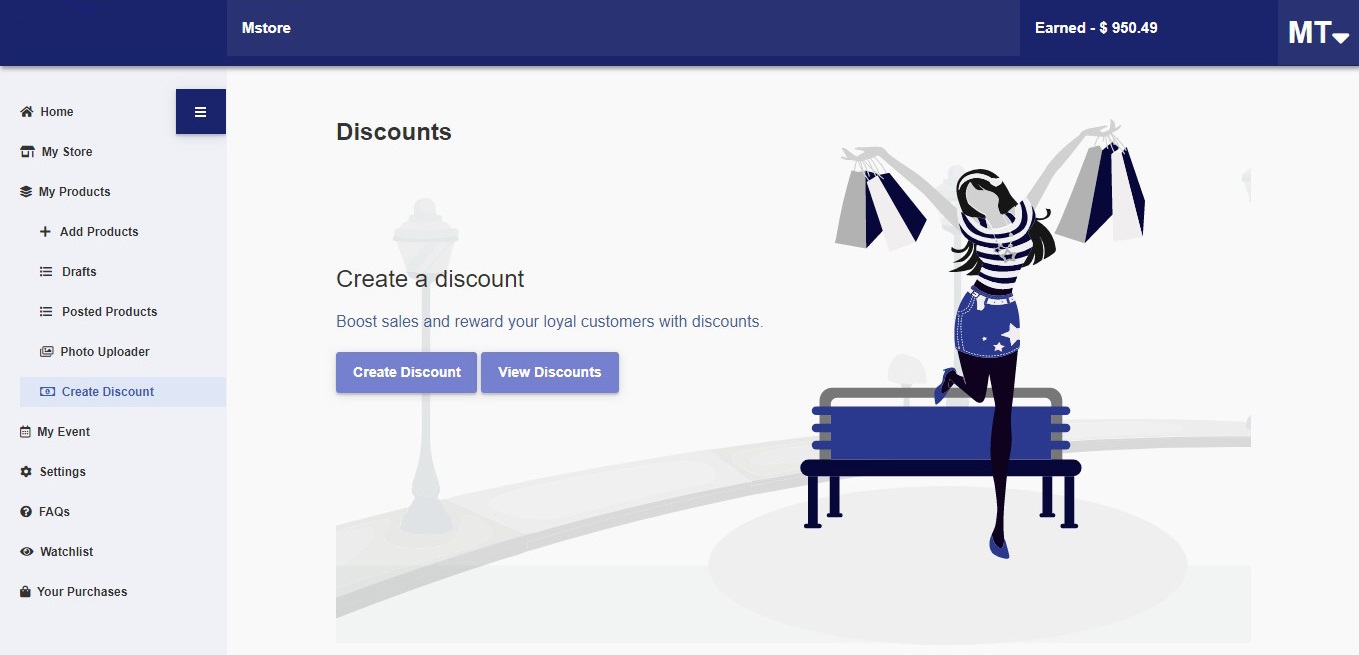The width and height of the screenshot is (1359, 655).
Task: Click the Mstore title in the header
Action: tap(266, 28)
